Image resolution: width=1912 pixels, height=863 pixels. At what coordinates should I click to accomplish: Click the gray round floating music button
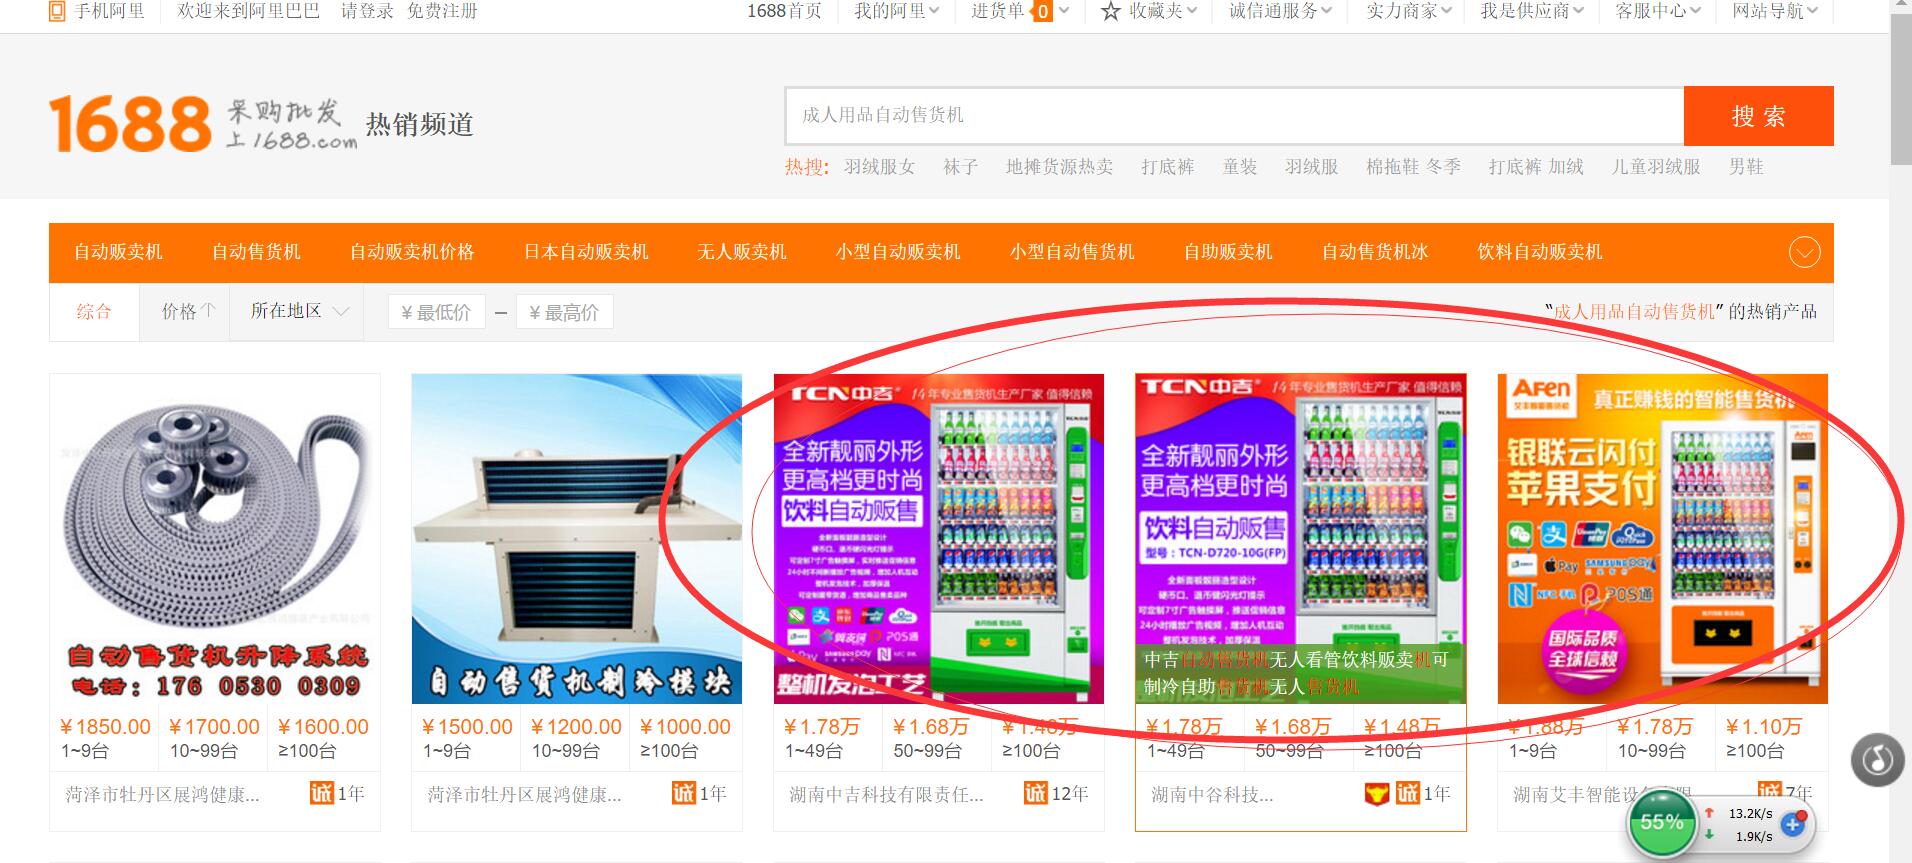pos(1877,760)
